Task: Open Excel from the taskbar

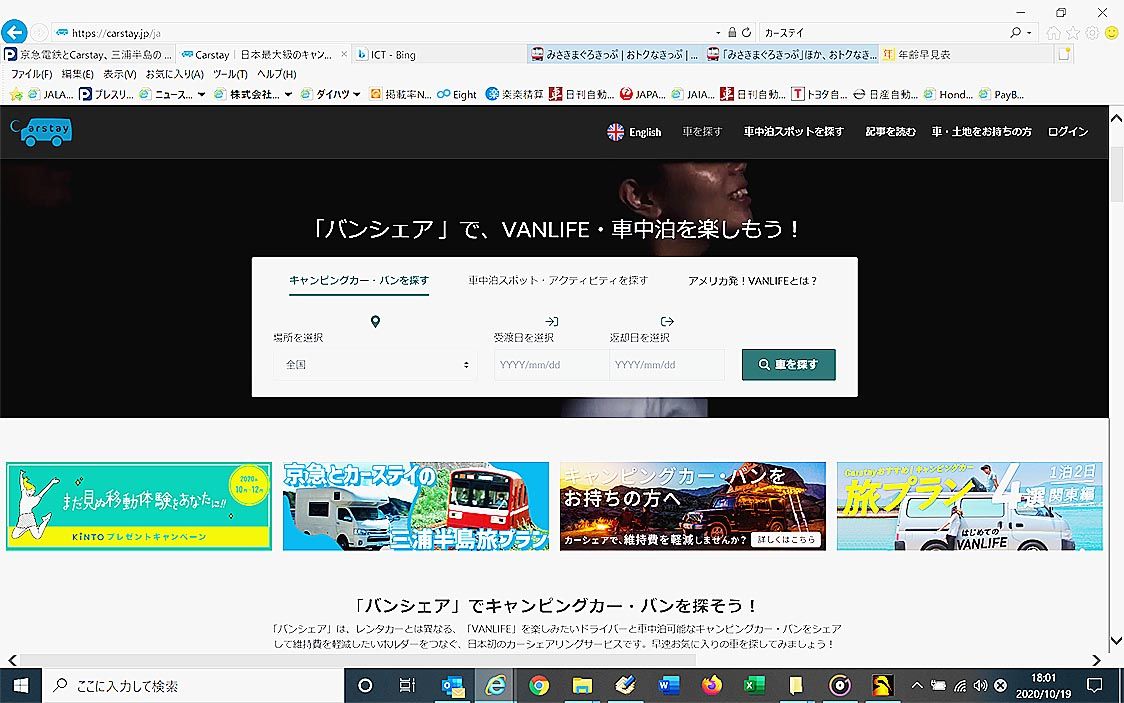Action: [755, 686]
